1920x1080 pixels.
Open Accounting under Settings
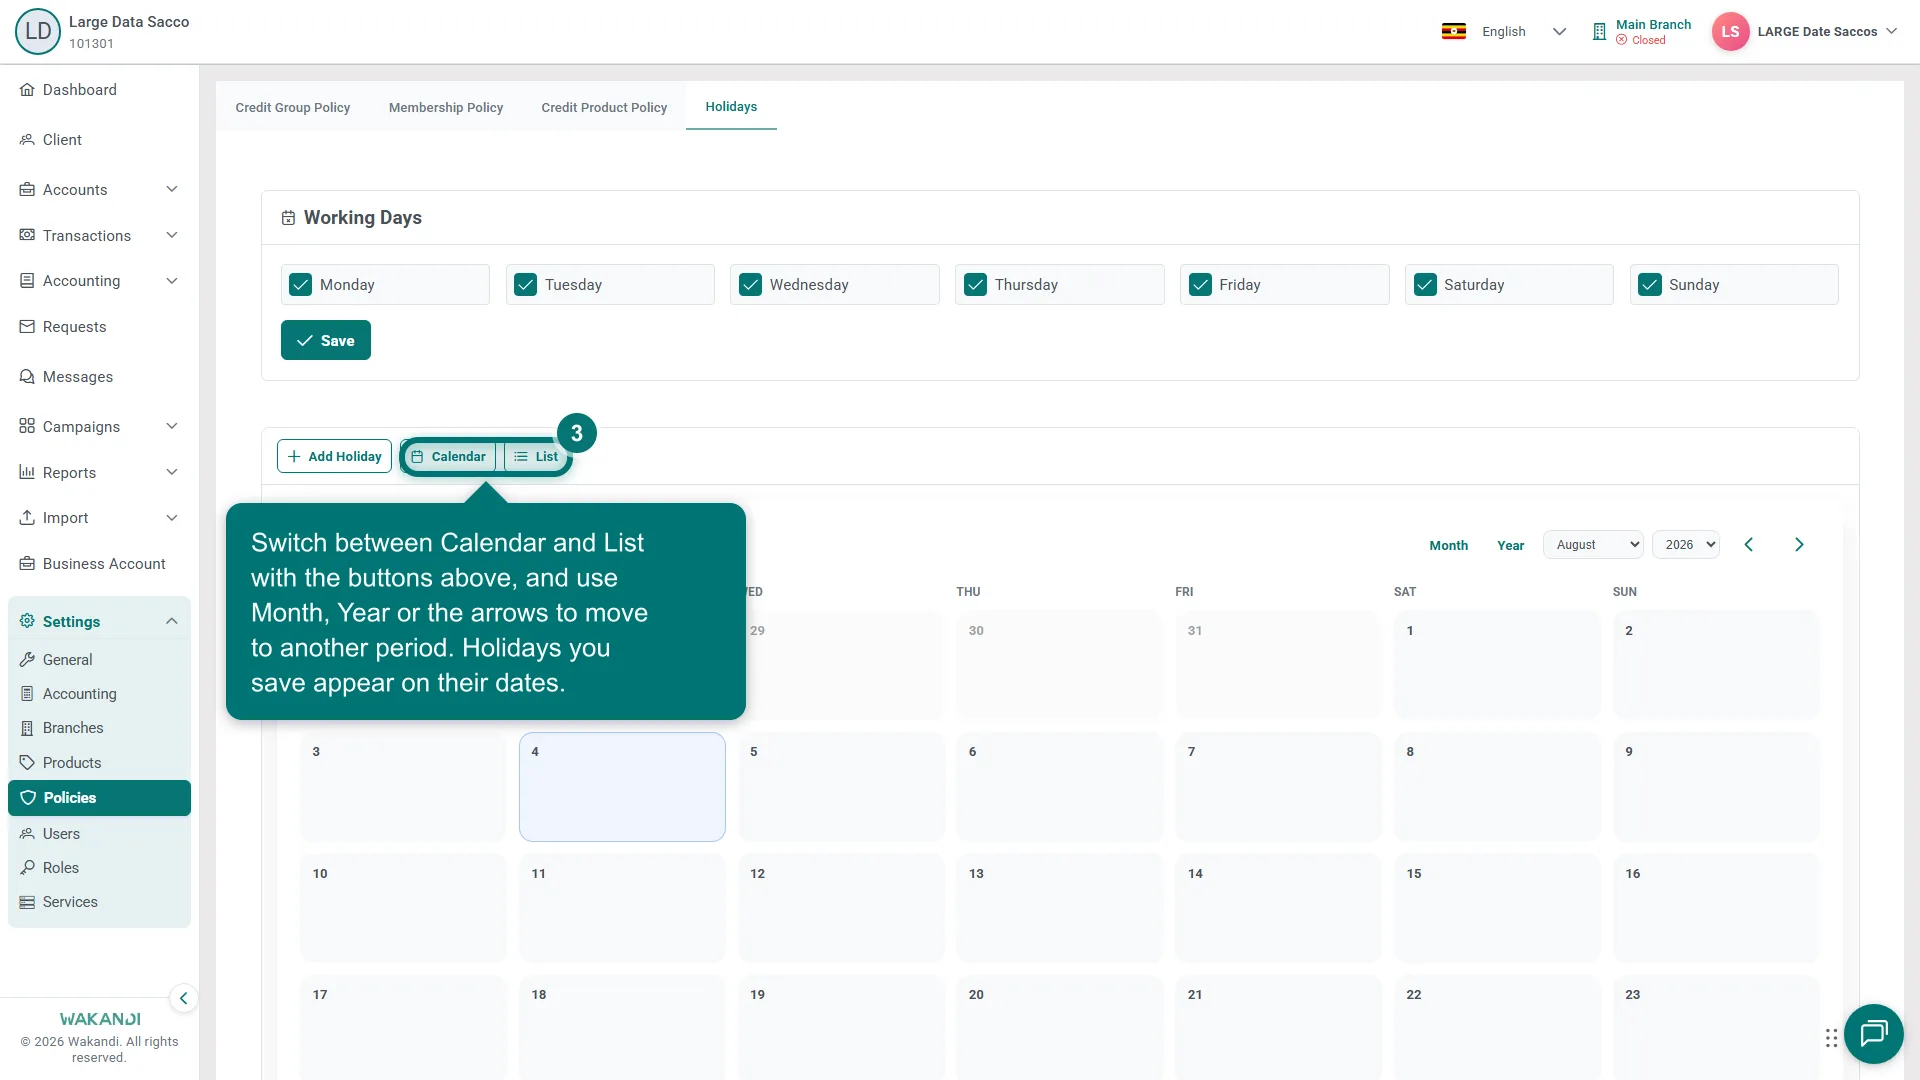(x=79, y=694)
